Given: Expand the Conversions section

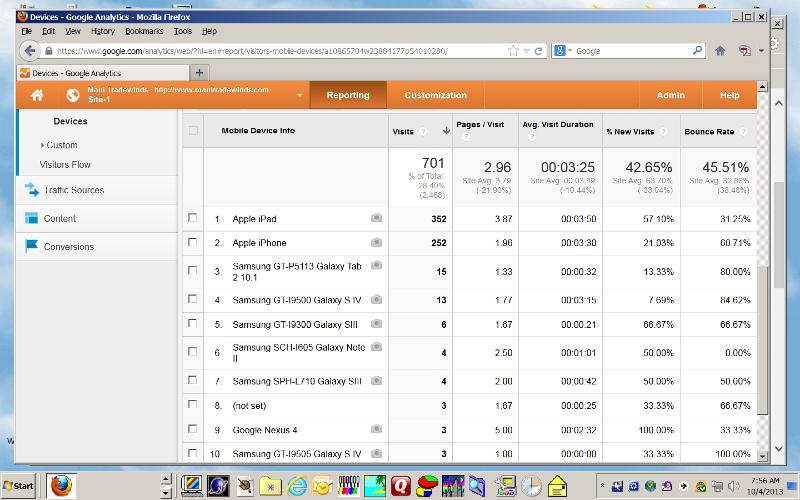Looking at the screenshot, I should point(69,246).
